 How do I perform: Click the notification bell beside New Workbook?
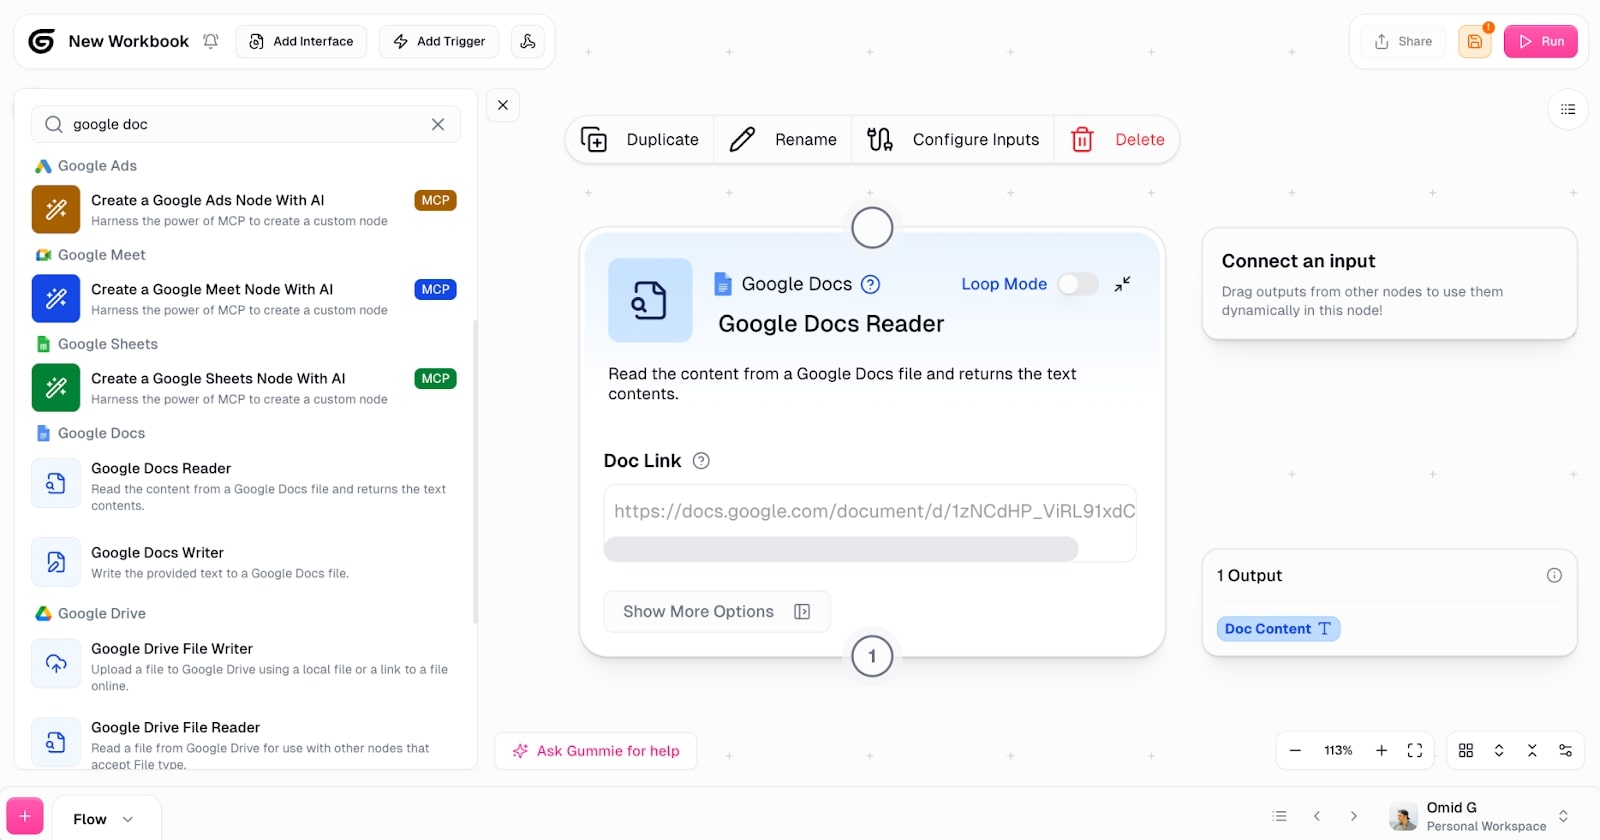[x=211, y=41]
